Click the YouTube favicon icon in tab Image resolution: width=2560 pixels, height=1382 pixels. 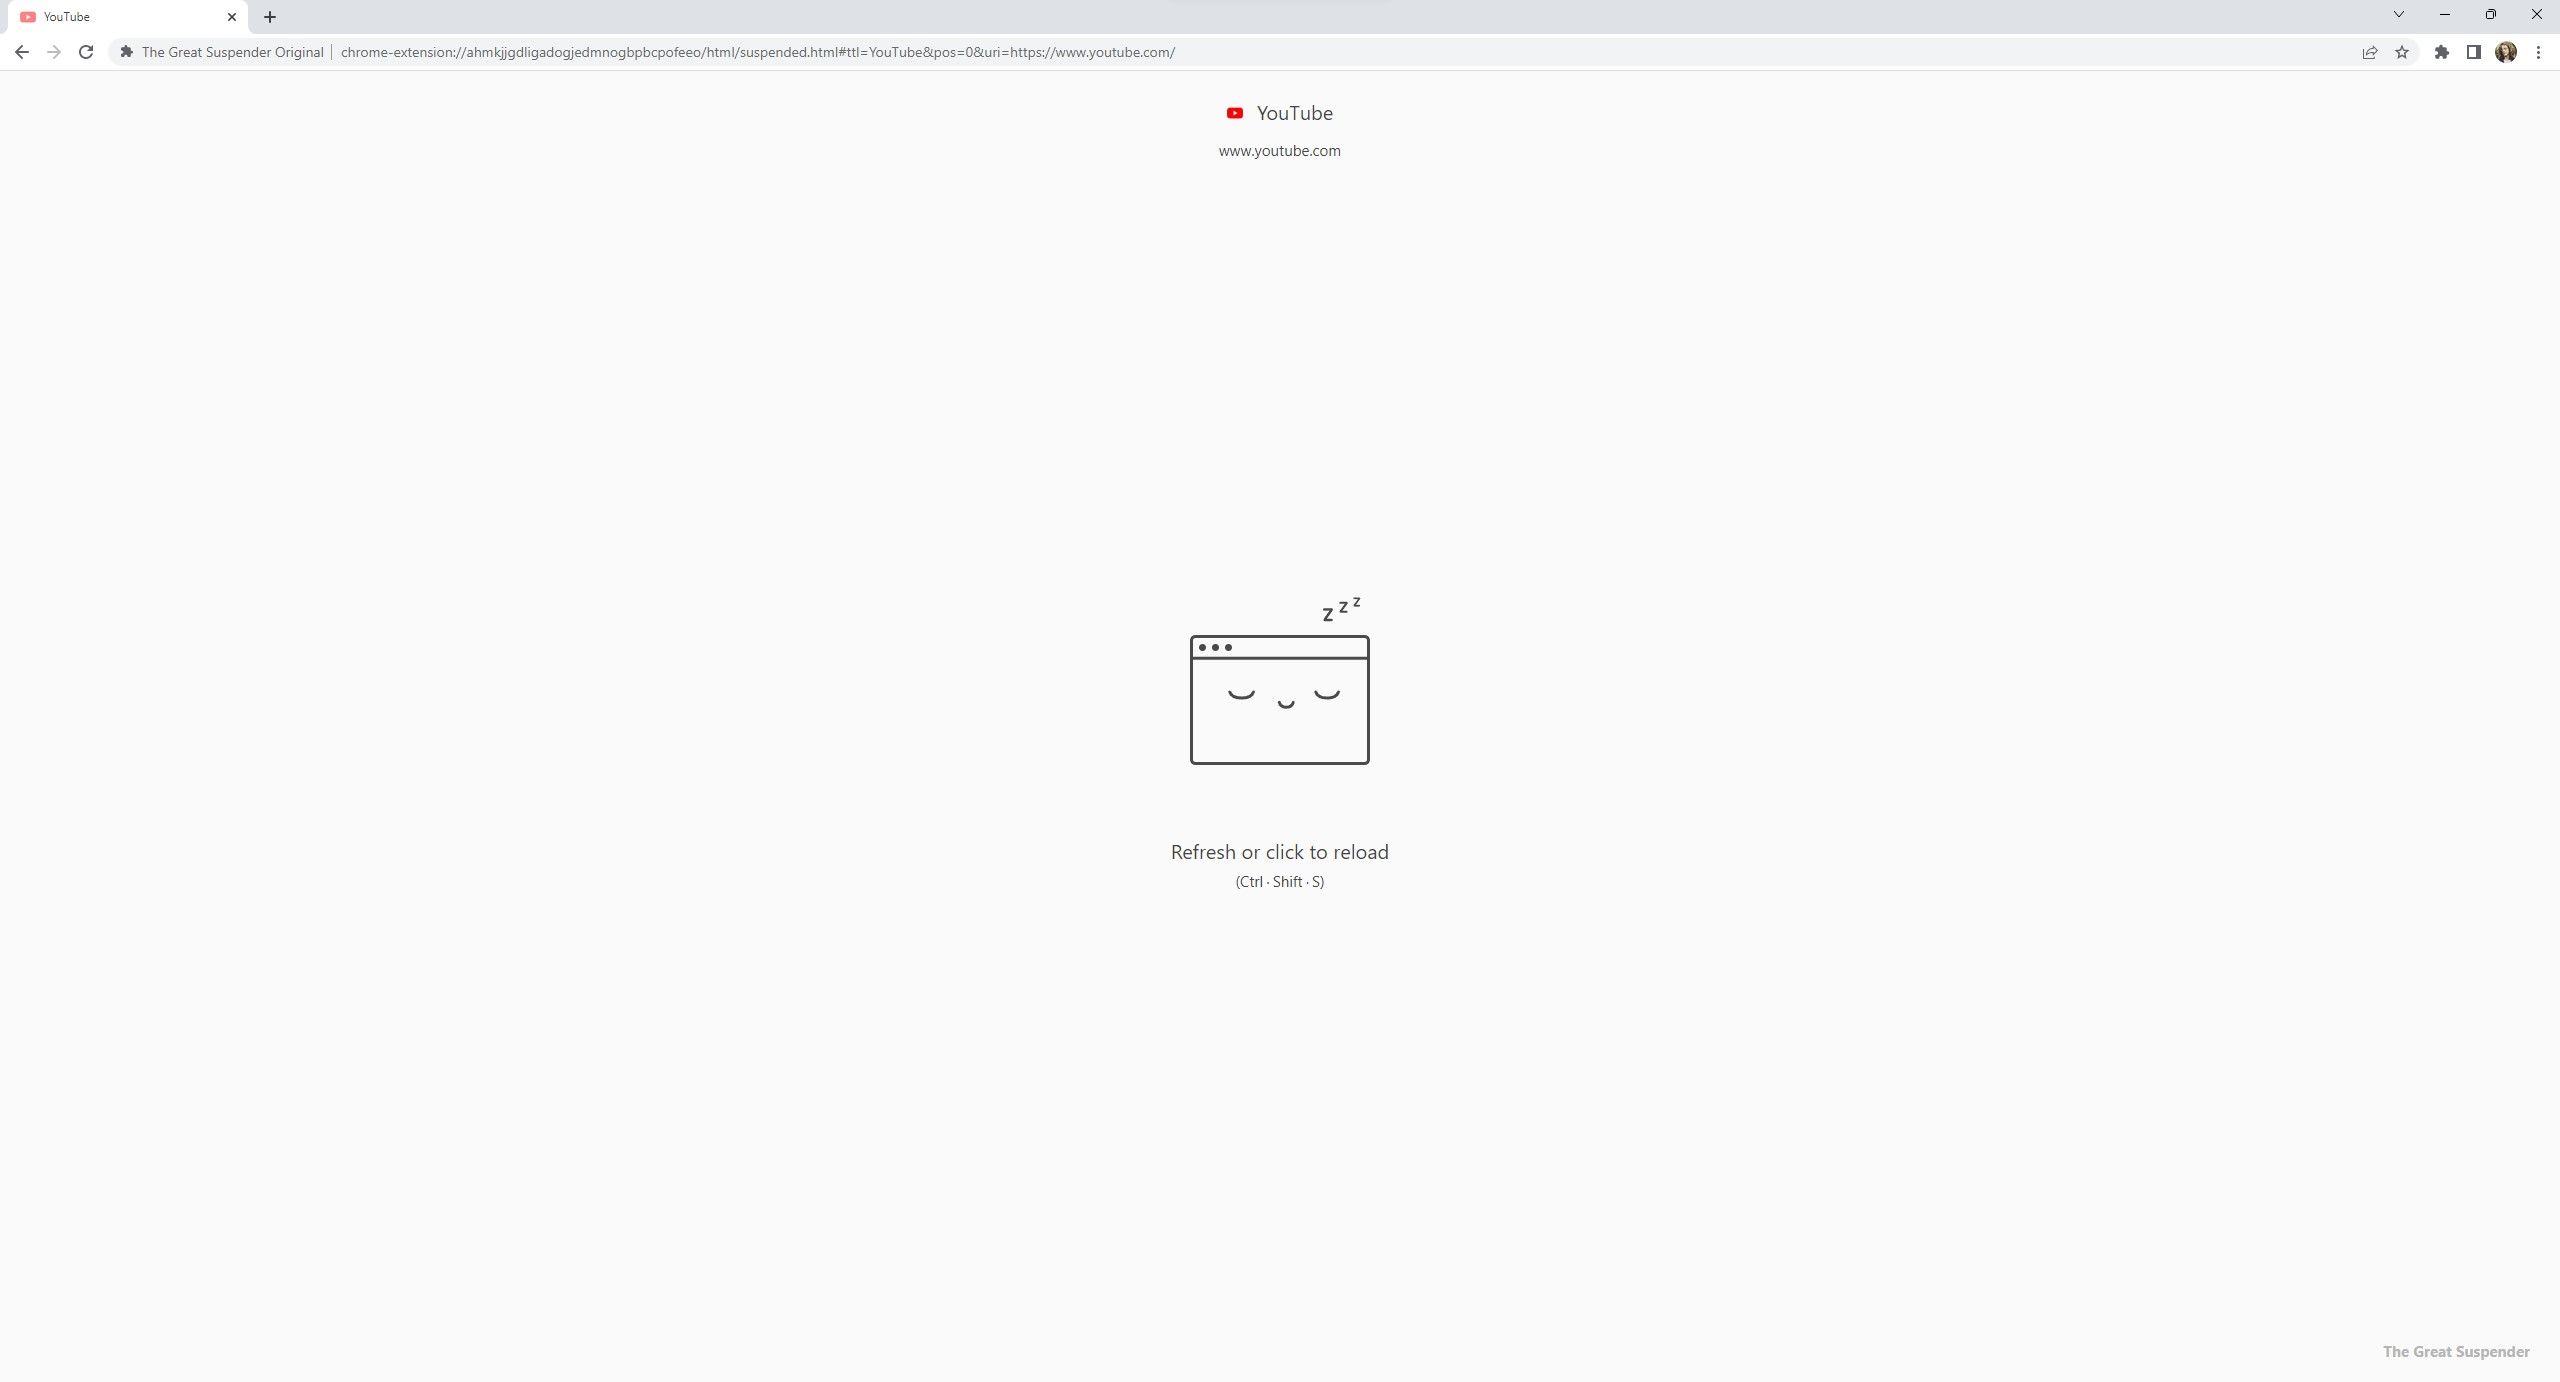(x=29, y=17)
